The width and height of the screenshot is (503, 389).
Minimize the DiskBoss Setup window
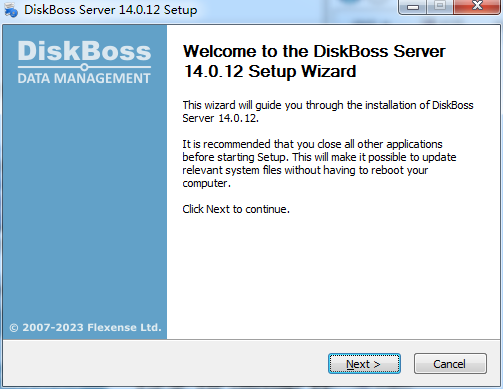point(413,7)
